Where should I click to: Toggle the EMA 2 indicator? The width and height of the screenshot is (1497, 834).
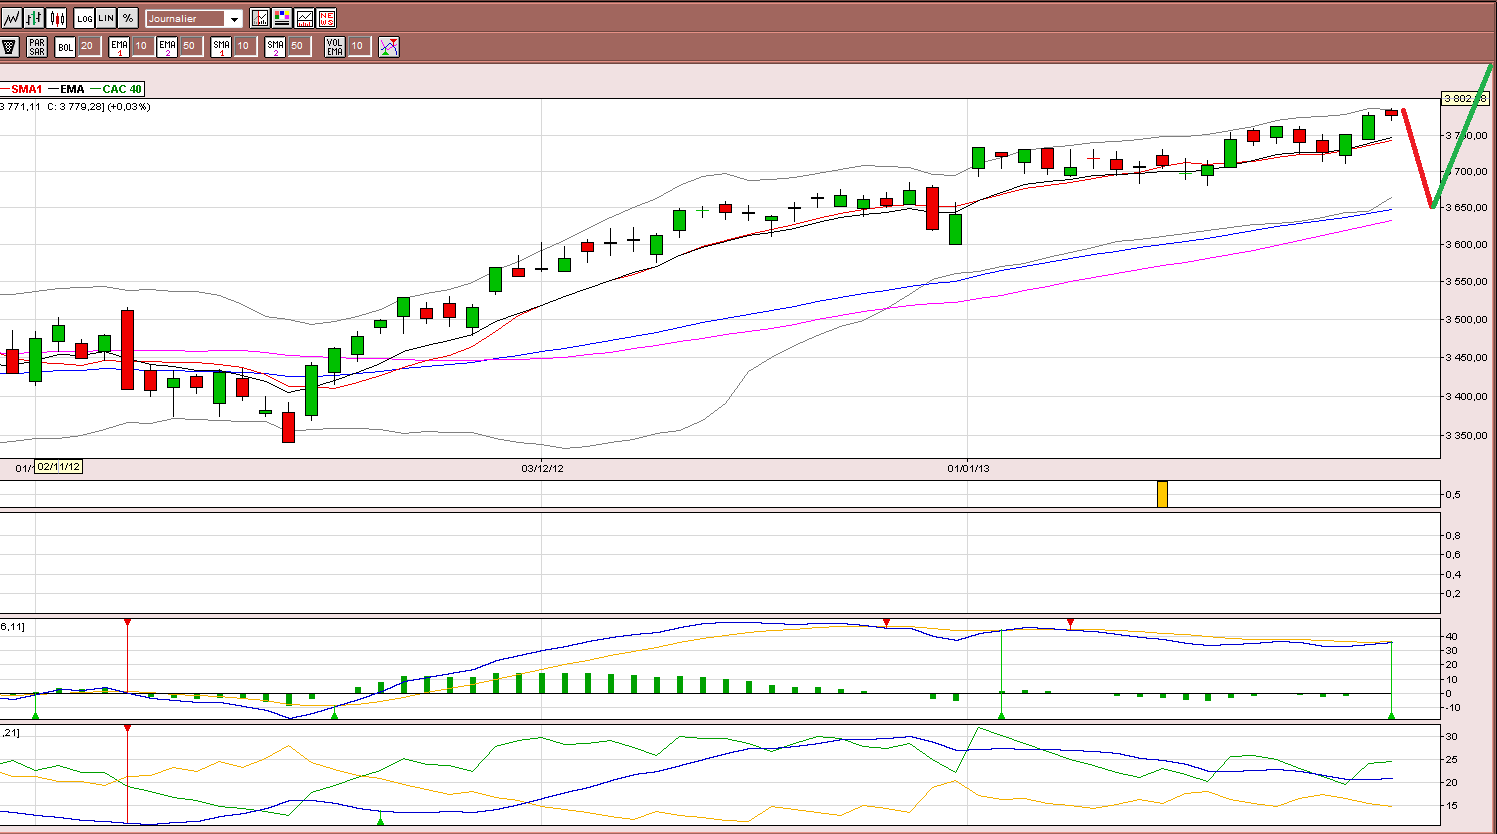[167, 46]
